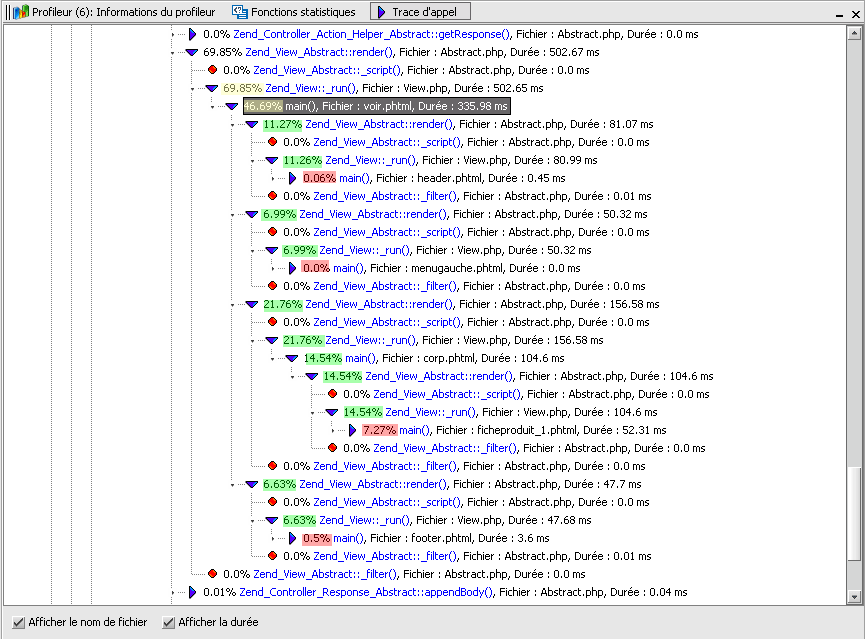Collapse 14.54% Zend_View::_run() triangle
865x639 pixels.
[x=332, y=412]
